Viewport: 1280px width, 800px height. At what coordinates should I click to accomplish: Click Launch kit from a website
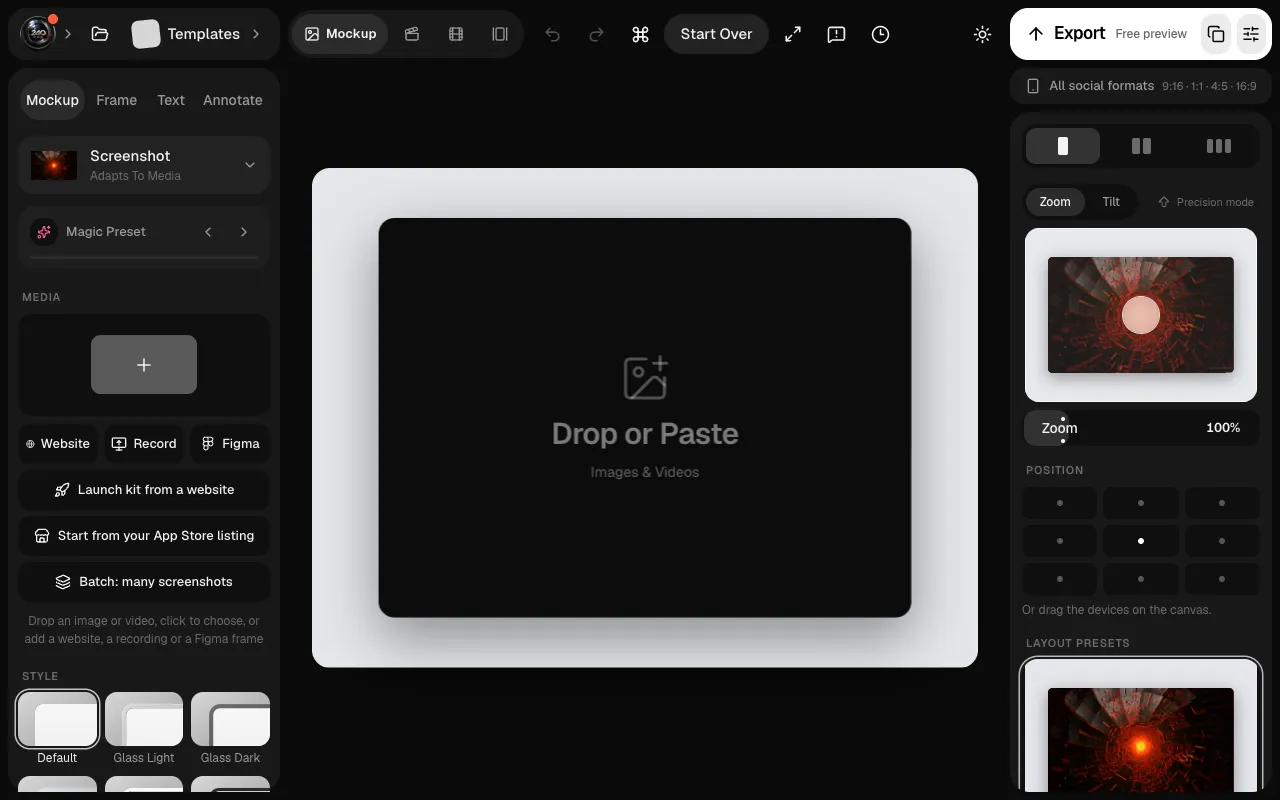[x=144, y=490]
